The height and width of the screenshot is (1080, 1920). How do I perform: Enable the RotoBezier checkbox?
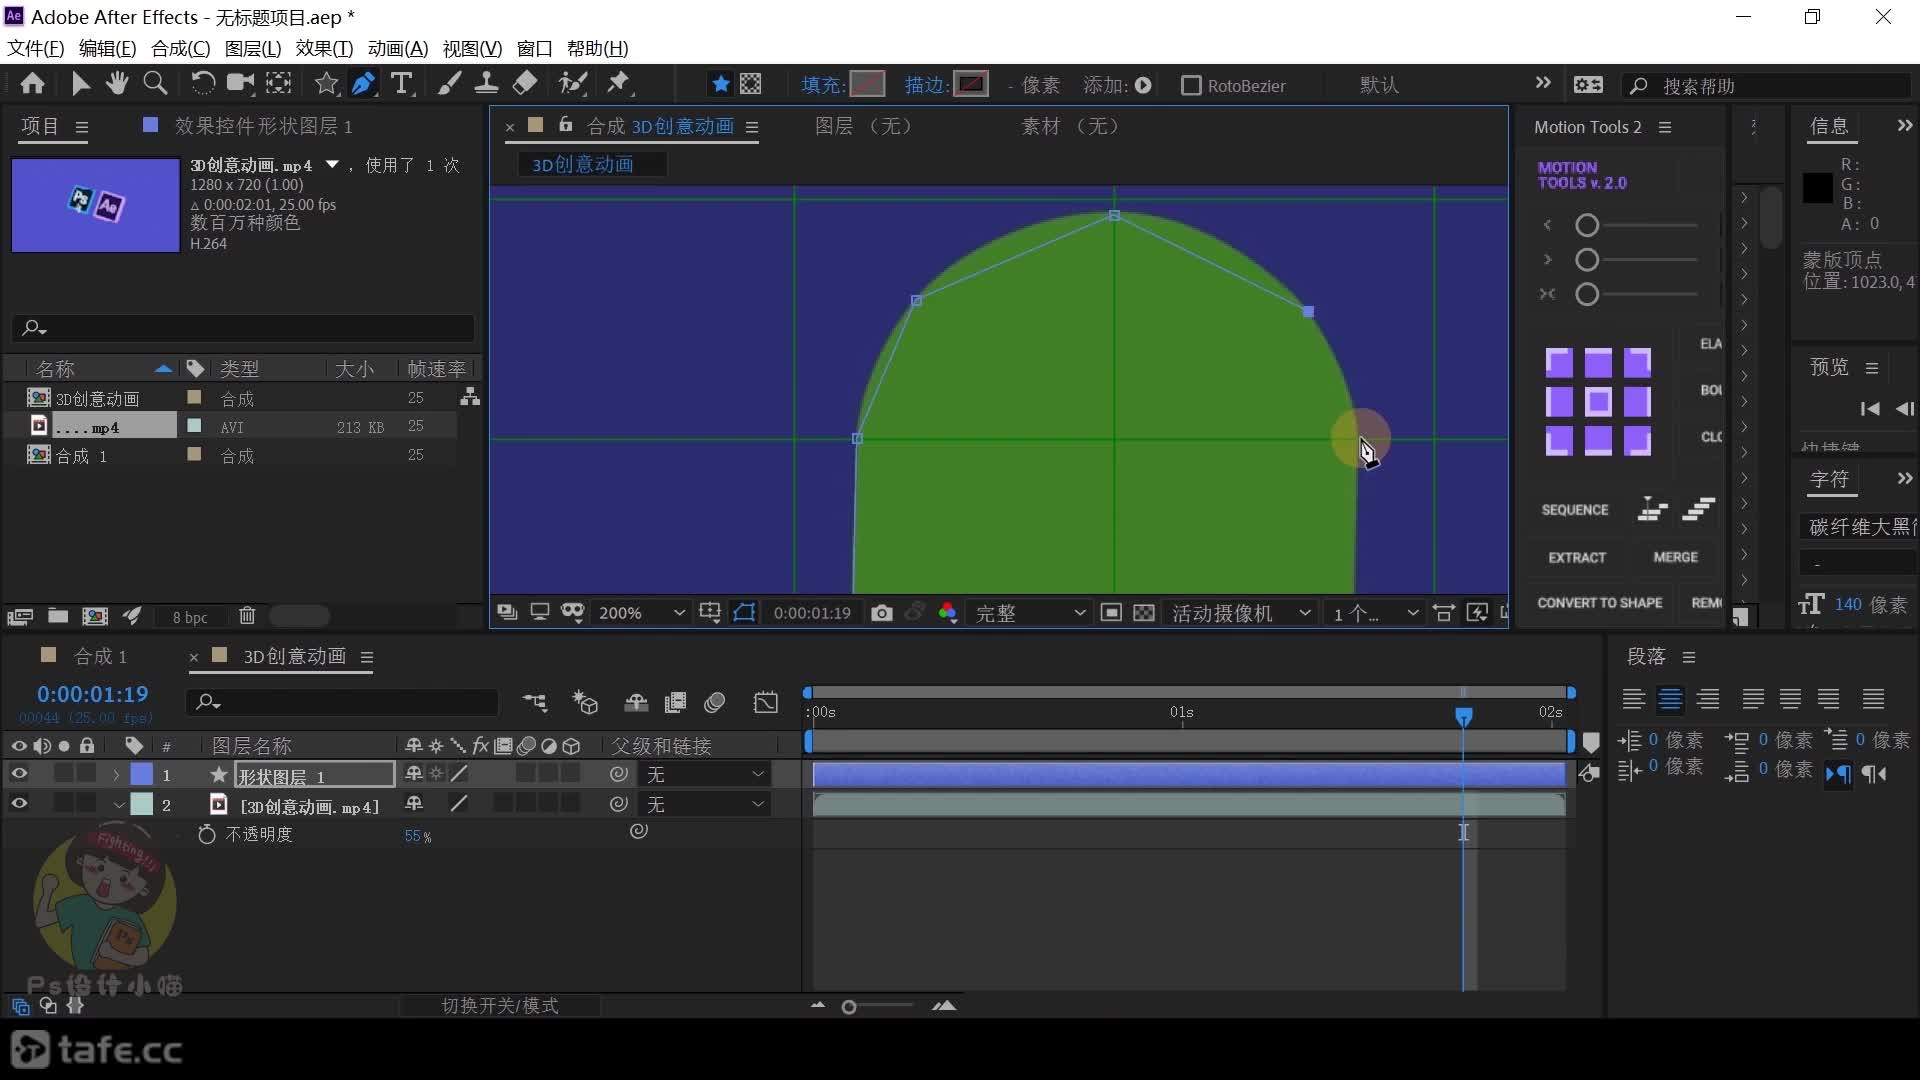click(1191, 86)
